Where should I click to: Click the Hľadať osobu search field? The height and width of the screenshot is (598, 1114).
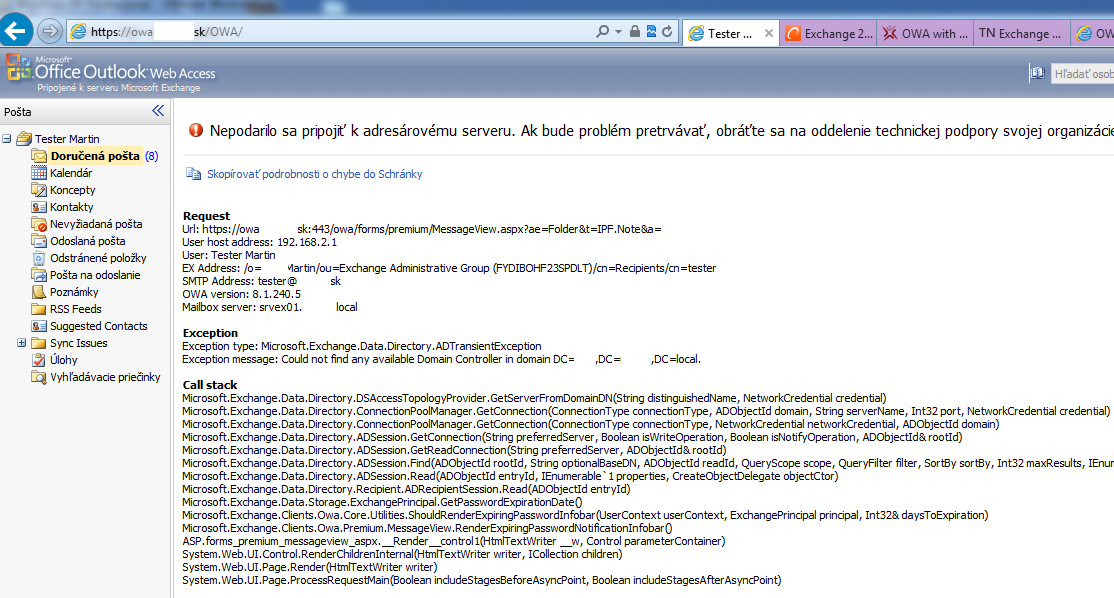tap(1082, 74)
